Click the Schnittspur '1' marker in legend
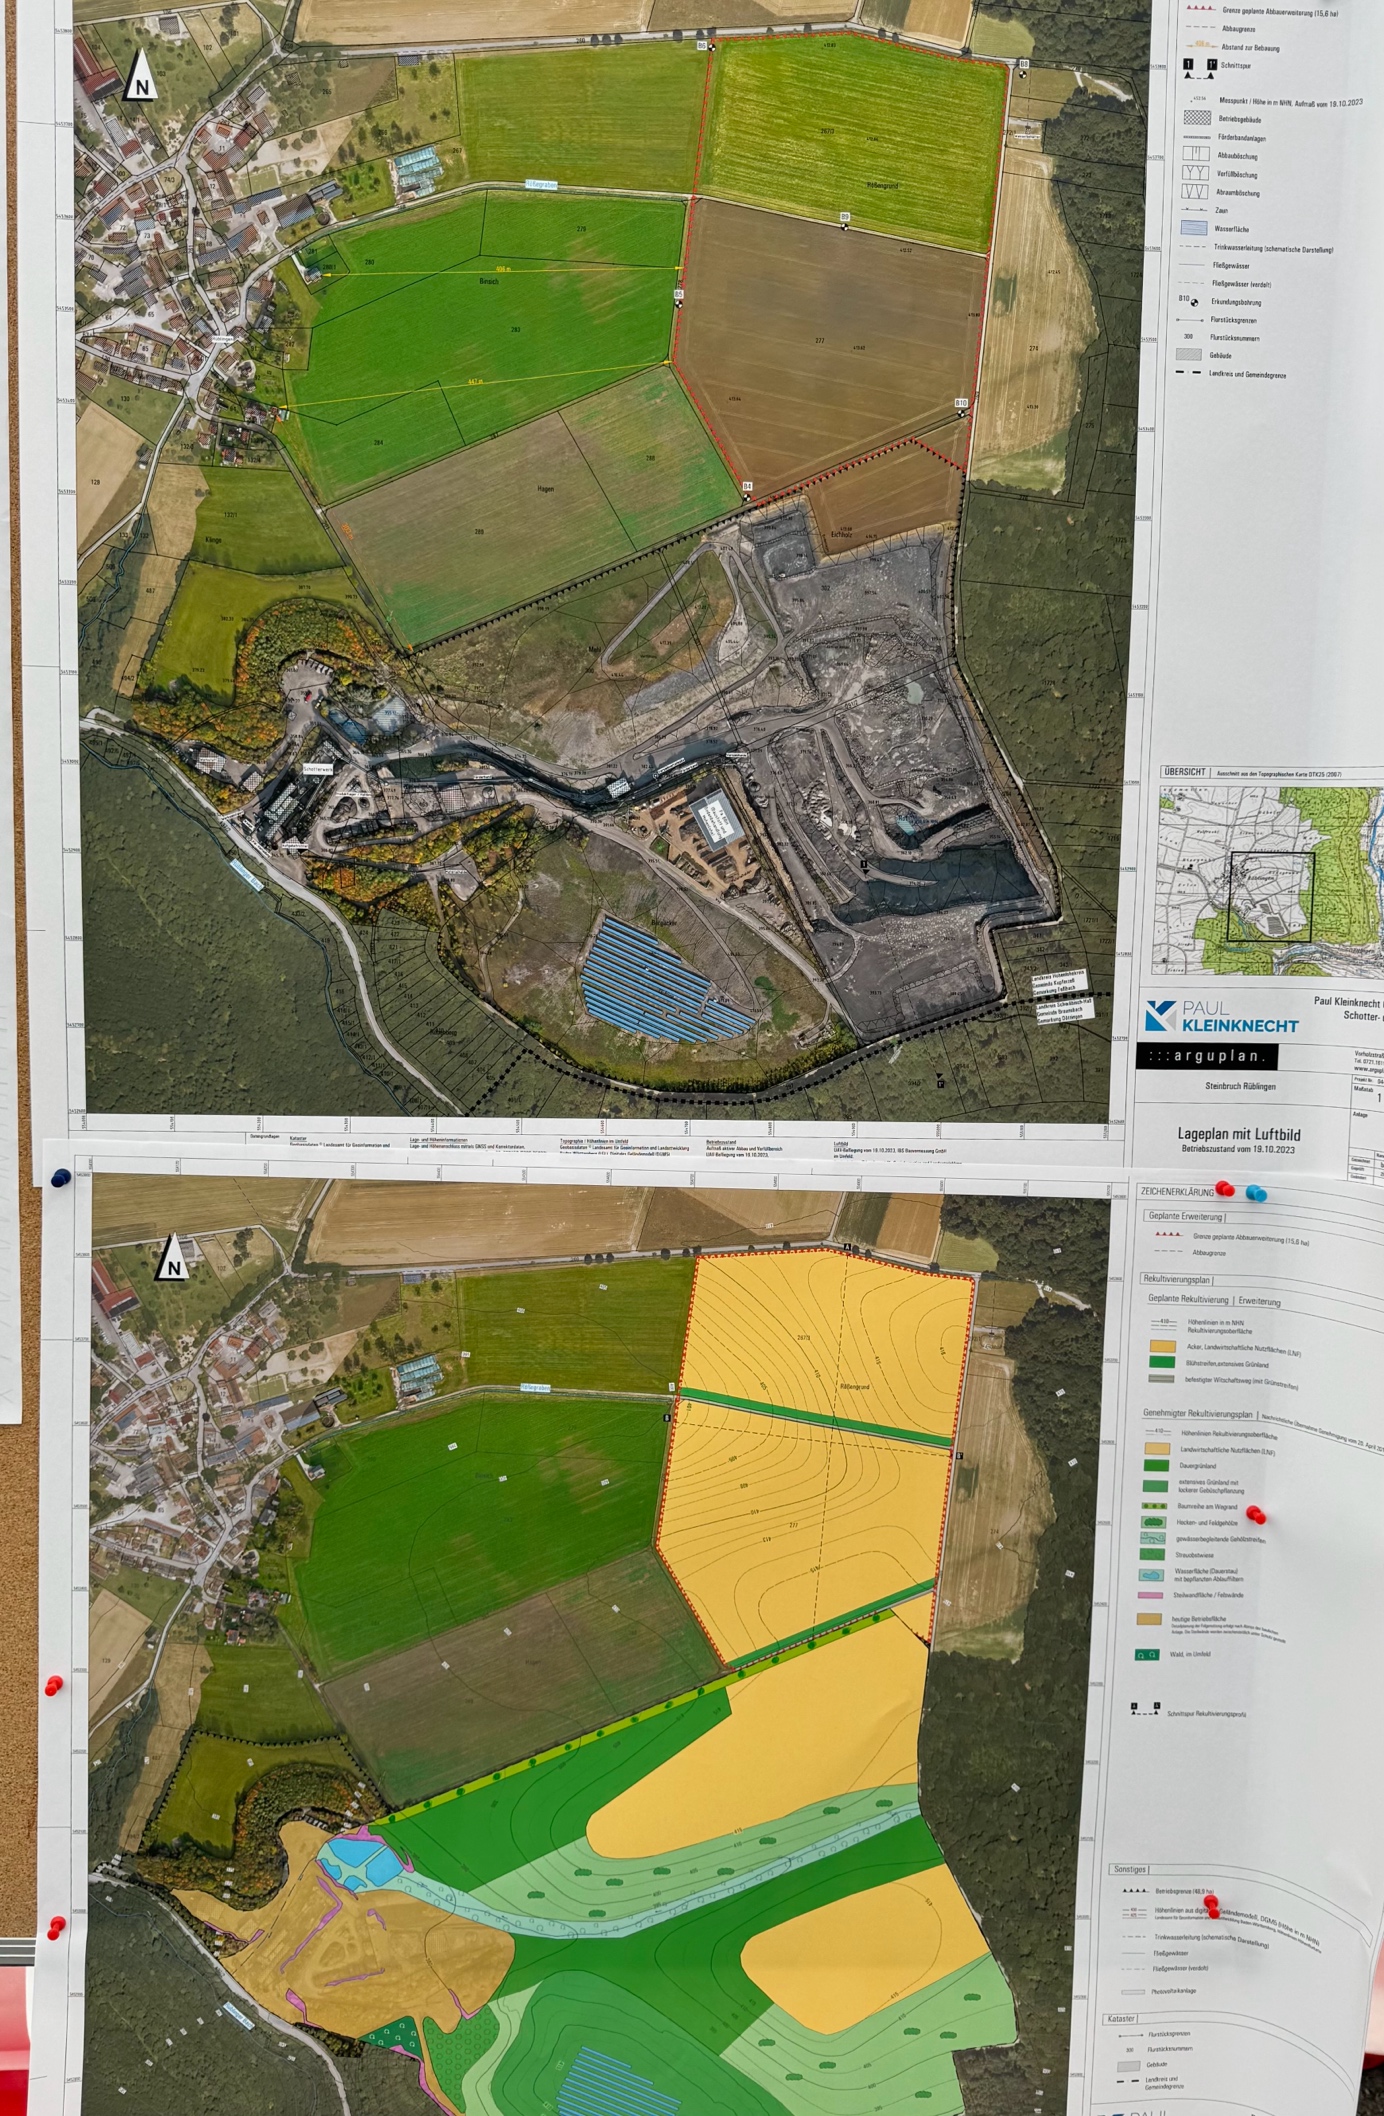 click(1188, 66)
